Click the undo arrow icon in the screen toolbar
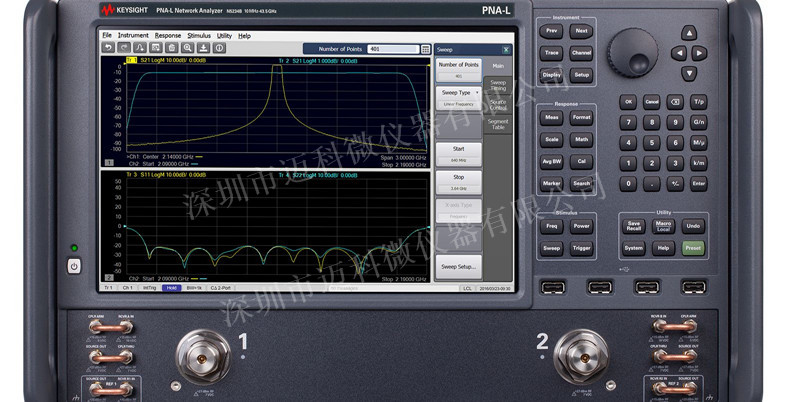 coord(108,48)
